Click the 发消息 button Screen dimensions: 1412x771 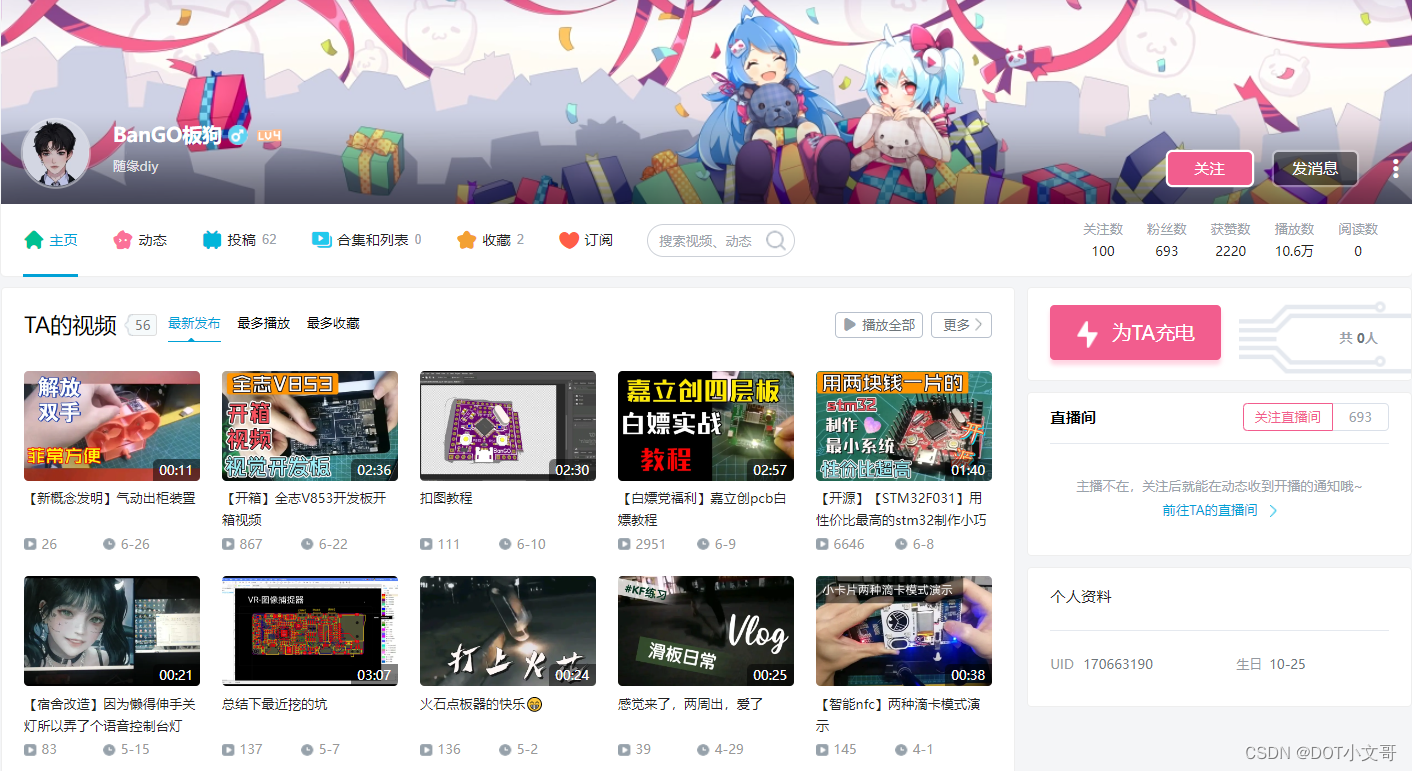tap(1315, 168)
